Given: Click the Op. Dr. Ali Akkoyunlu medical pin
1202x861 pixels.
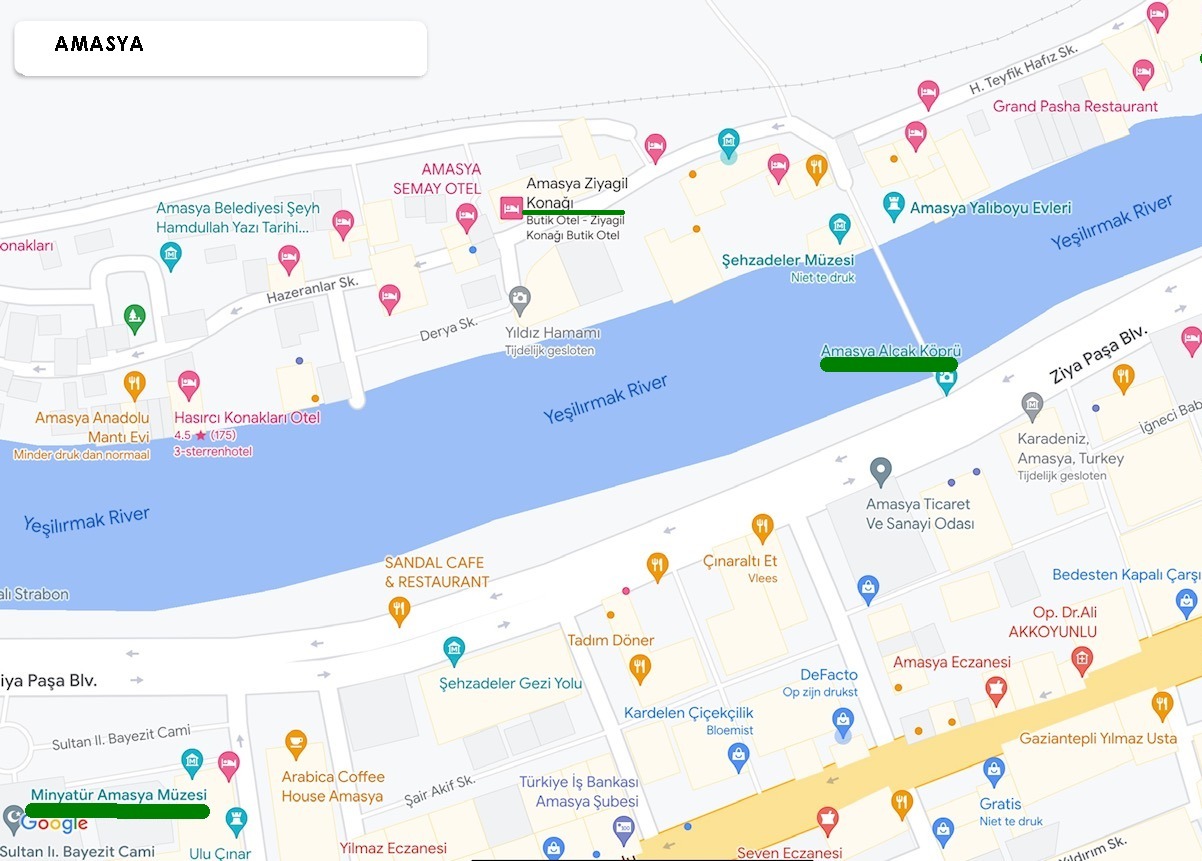Looking at the screenshot, I should pos(1081,660).
